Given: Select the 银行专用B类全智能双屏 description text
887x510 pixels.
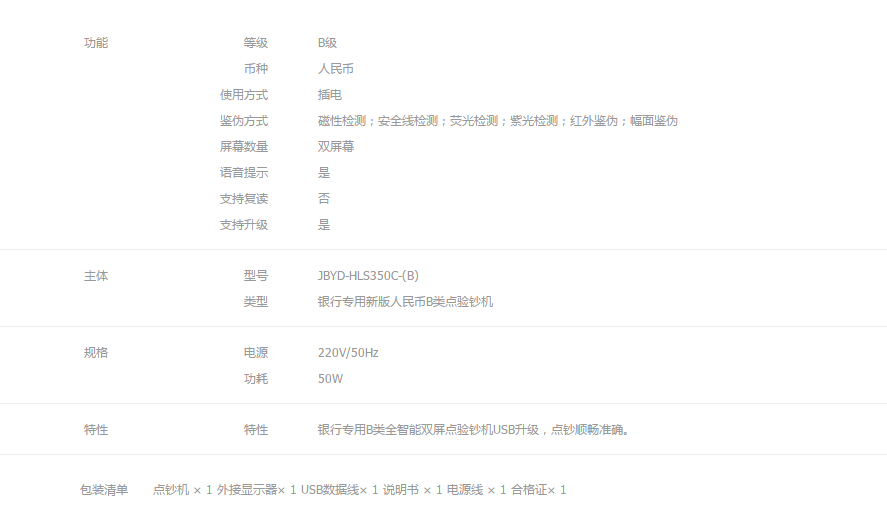Looking at the screenshot, I should tap(474, 430).
